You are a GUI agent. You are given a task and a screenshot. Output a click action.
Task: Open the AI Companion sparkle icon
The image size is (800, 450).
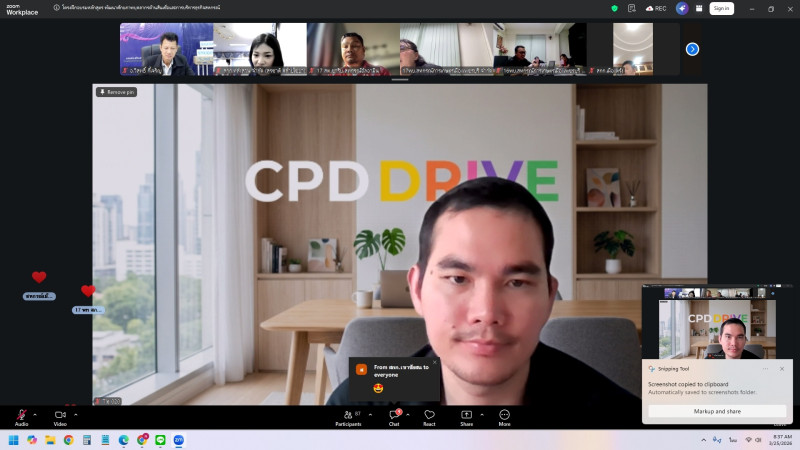point(682,8)
